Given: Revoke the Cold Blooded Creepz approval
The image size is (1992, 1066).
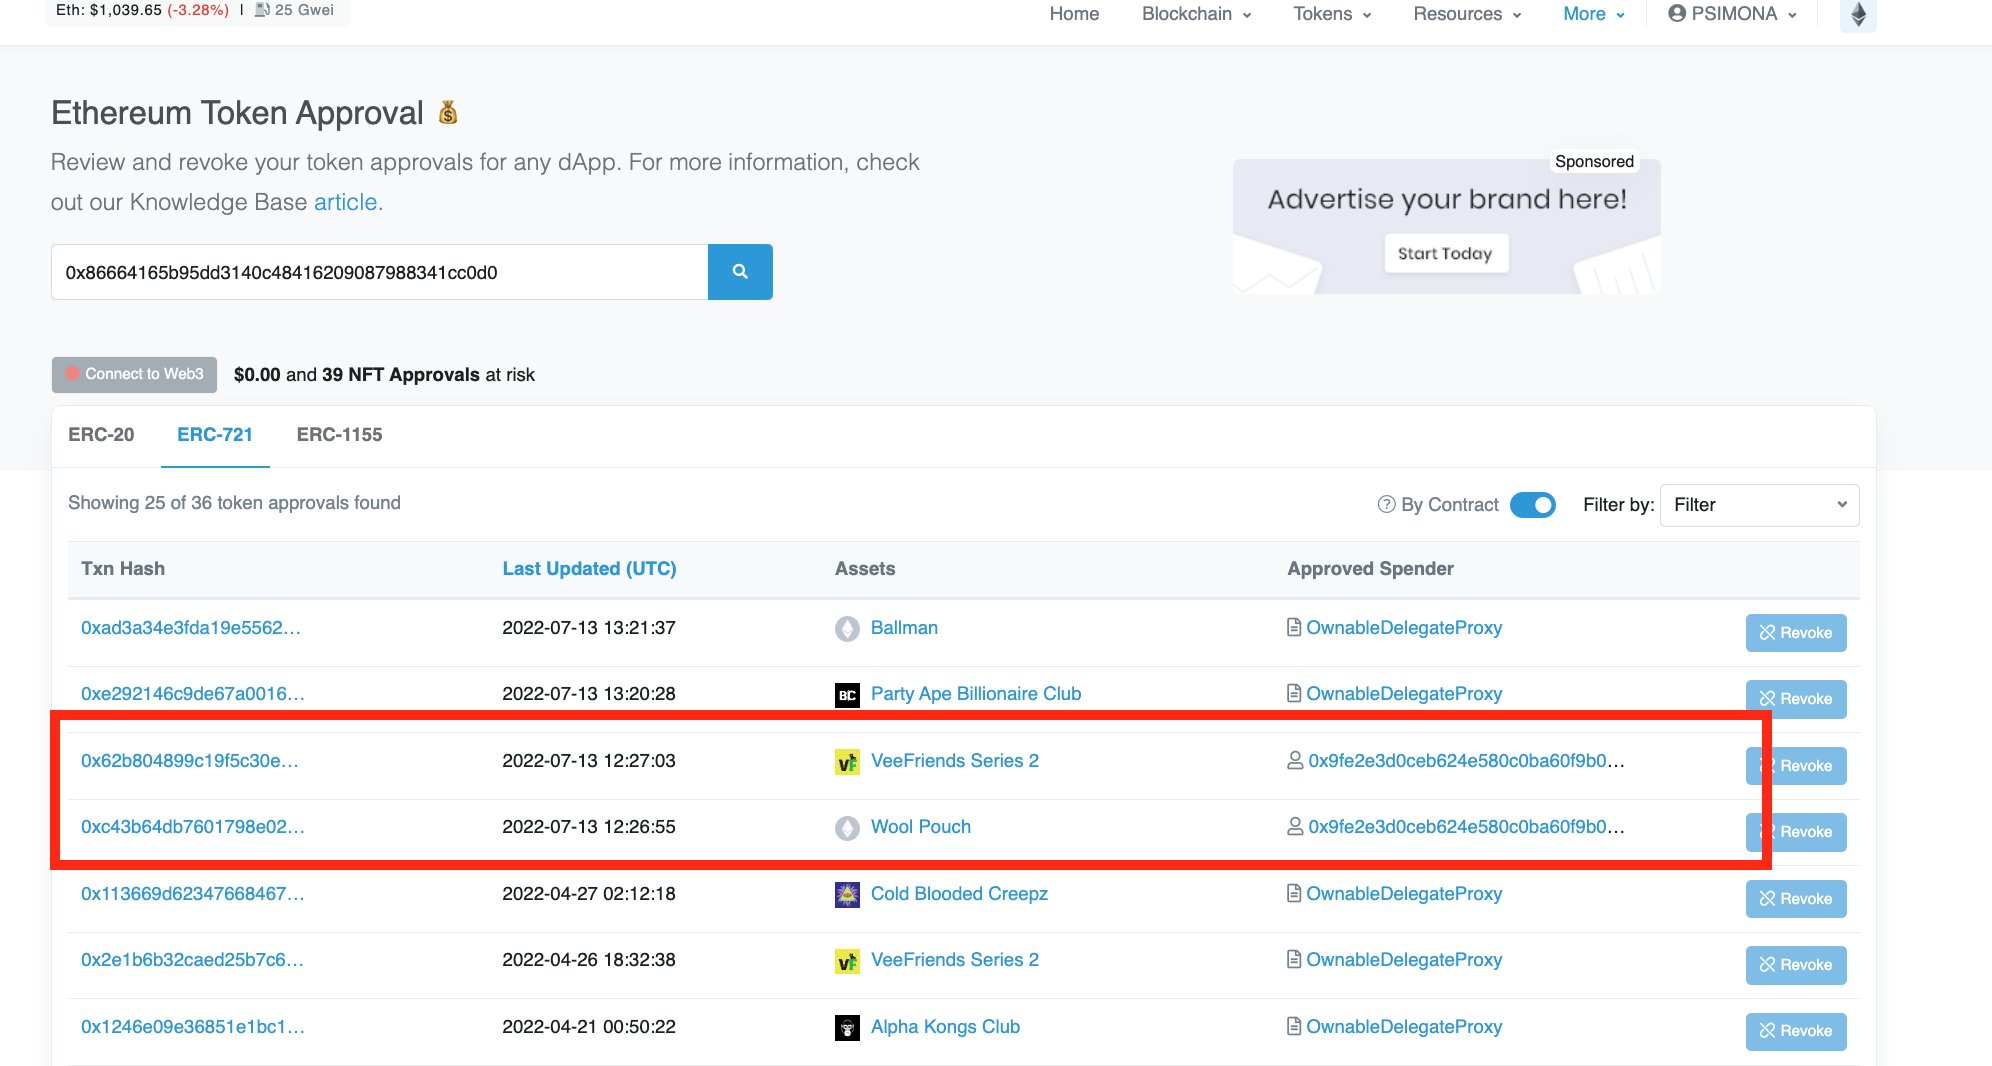Looking at the screenshot, I should (1796, 899).
